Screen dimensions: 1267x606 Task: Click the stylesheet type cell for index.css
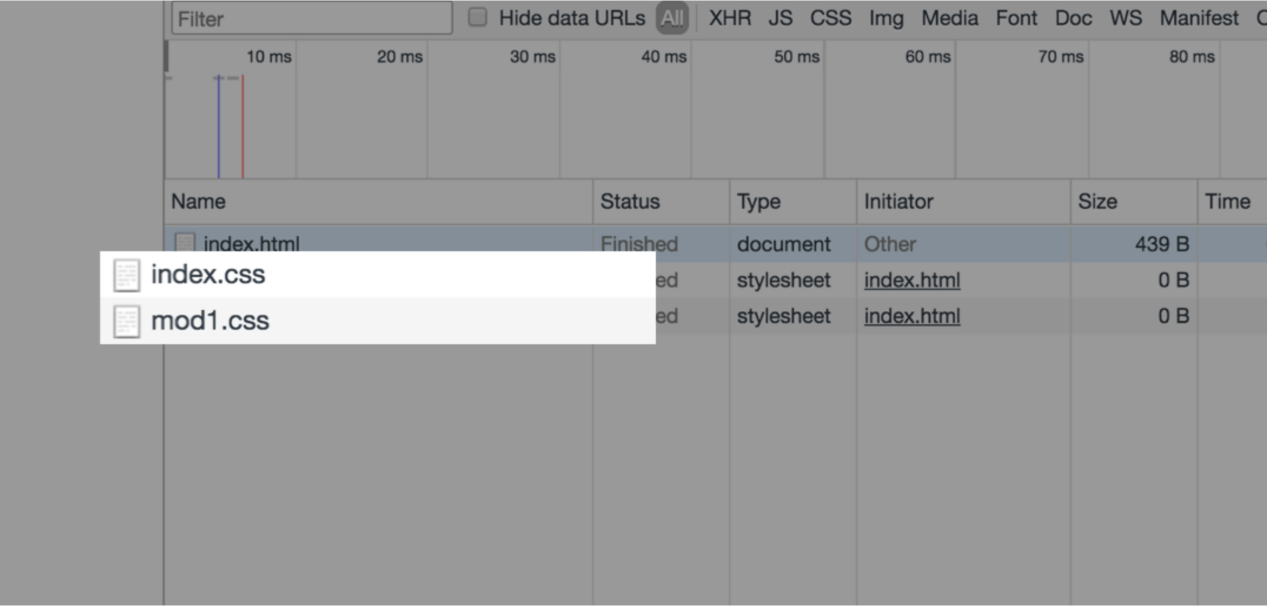784,280
